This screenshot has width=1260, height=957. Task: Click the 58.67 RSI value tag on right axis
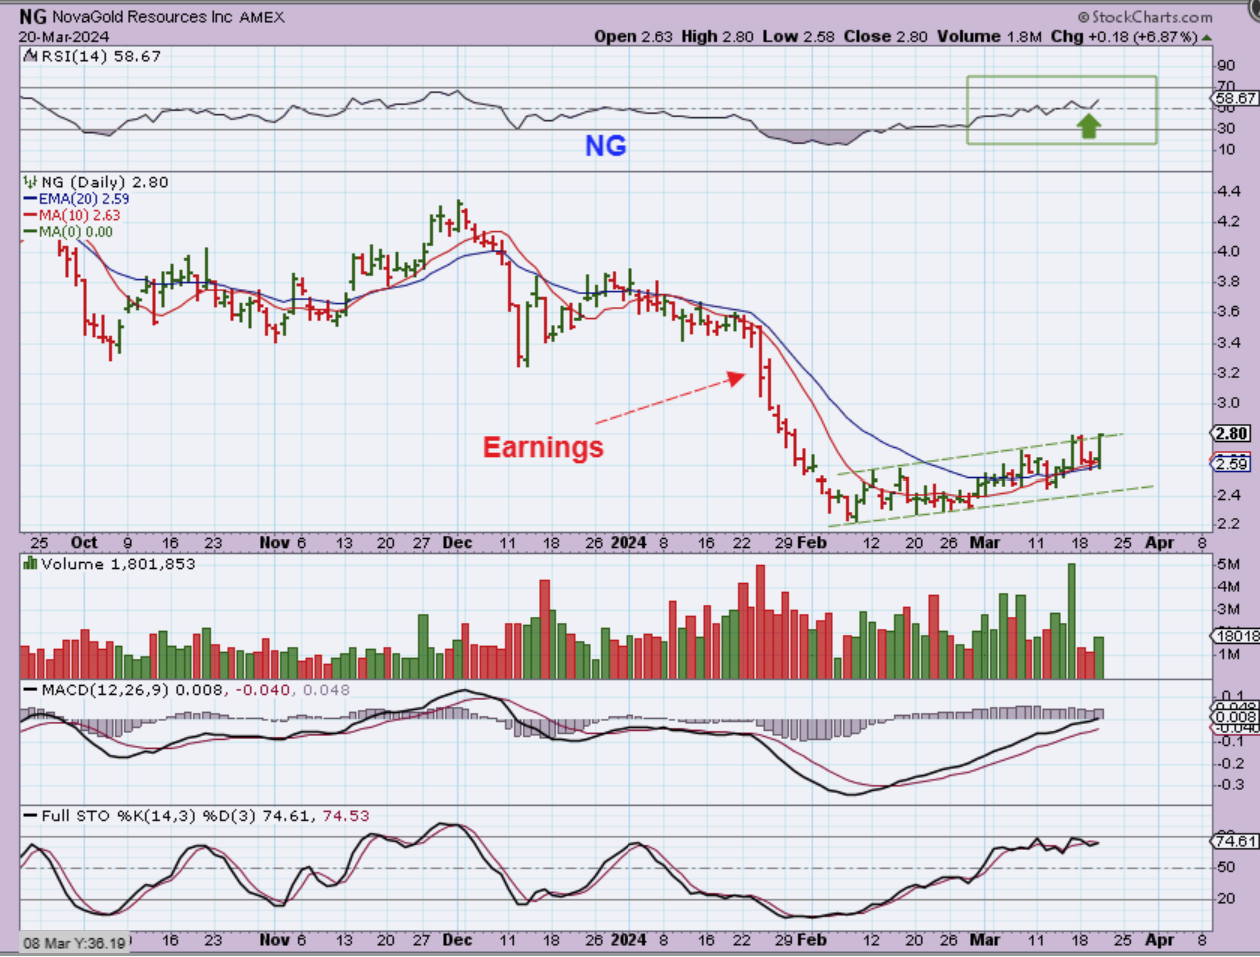1235,98
